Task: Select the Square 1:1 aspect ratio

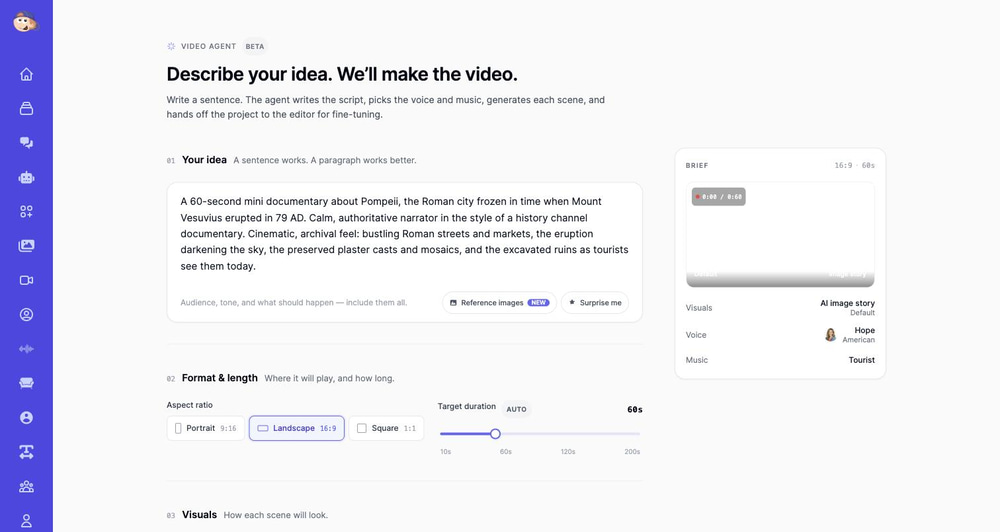Action: 386,428
